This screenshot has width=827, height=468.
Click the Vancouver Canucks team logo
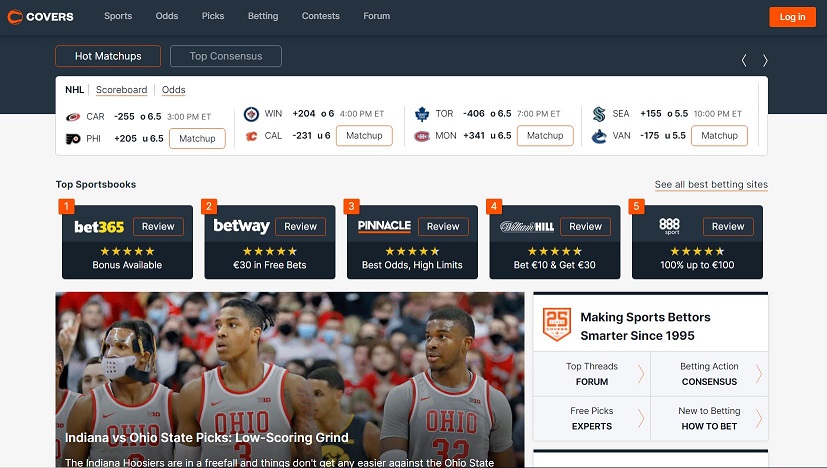tap(599, 136)
